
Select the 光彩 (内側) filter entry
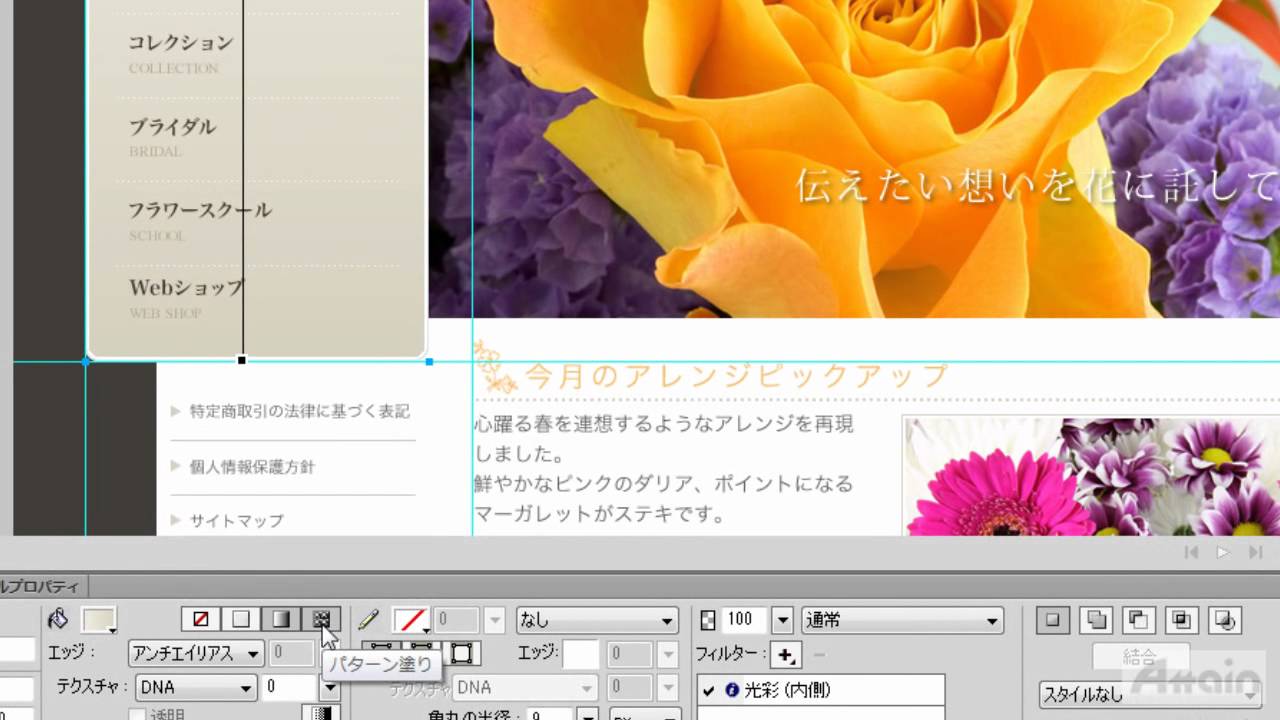[x=820, y=690]
